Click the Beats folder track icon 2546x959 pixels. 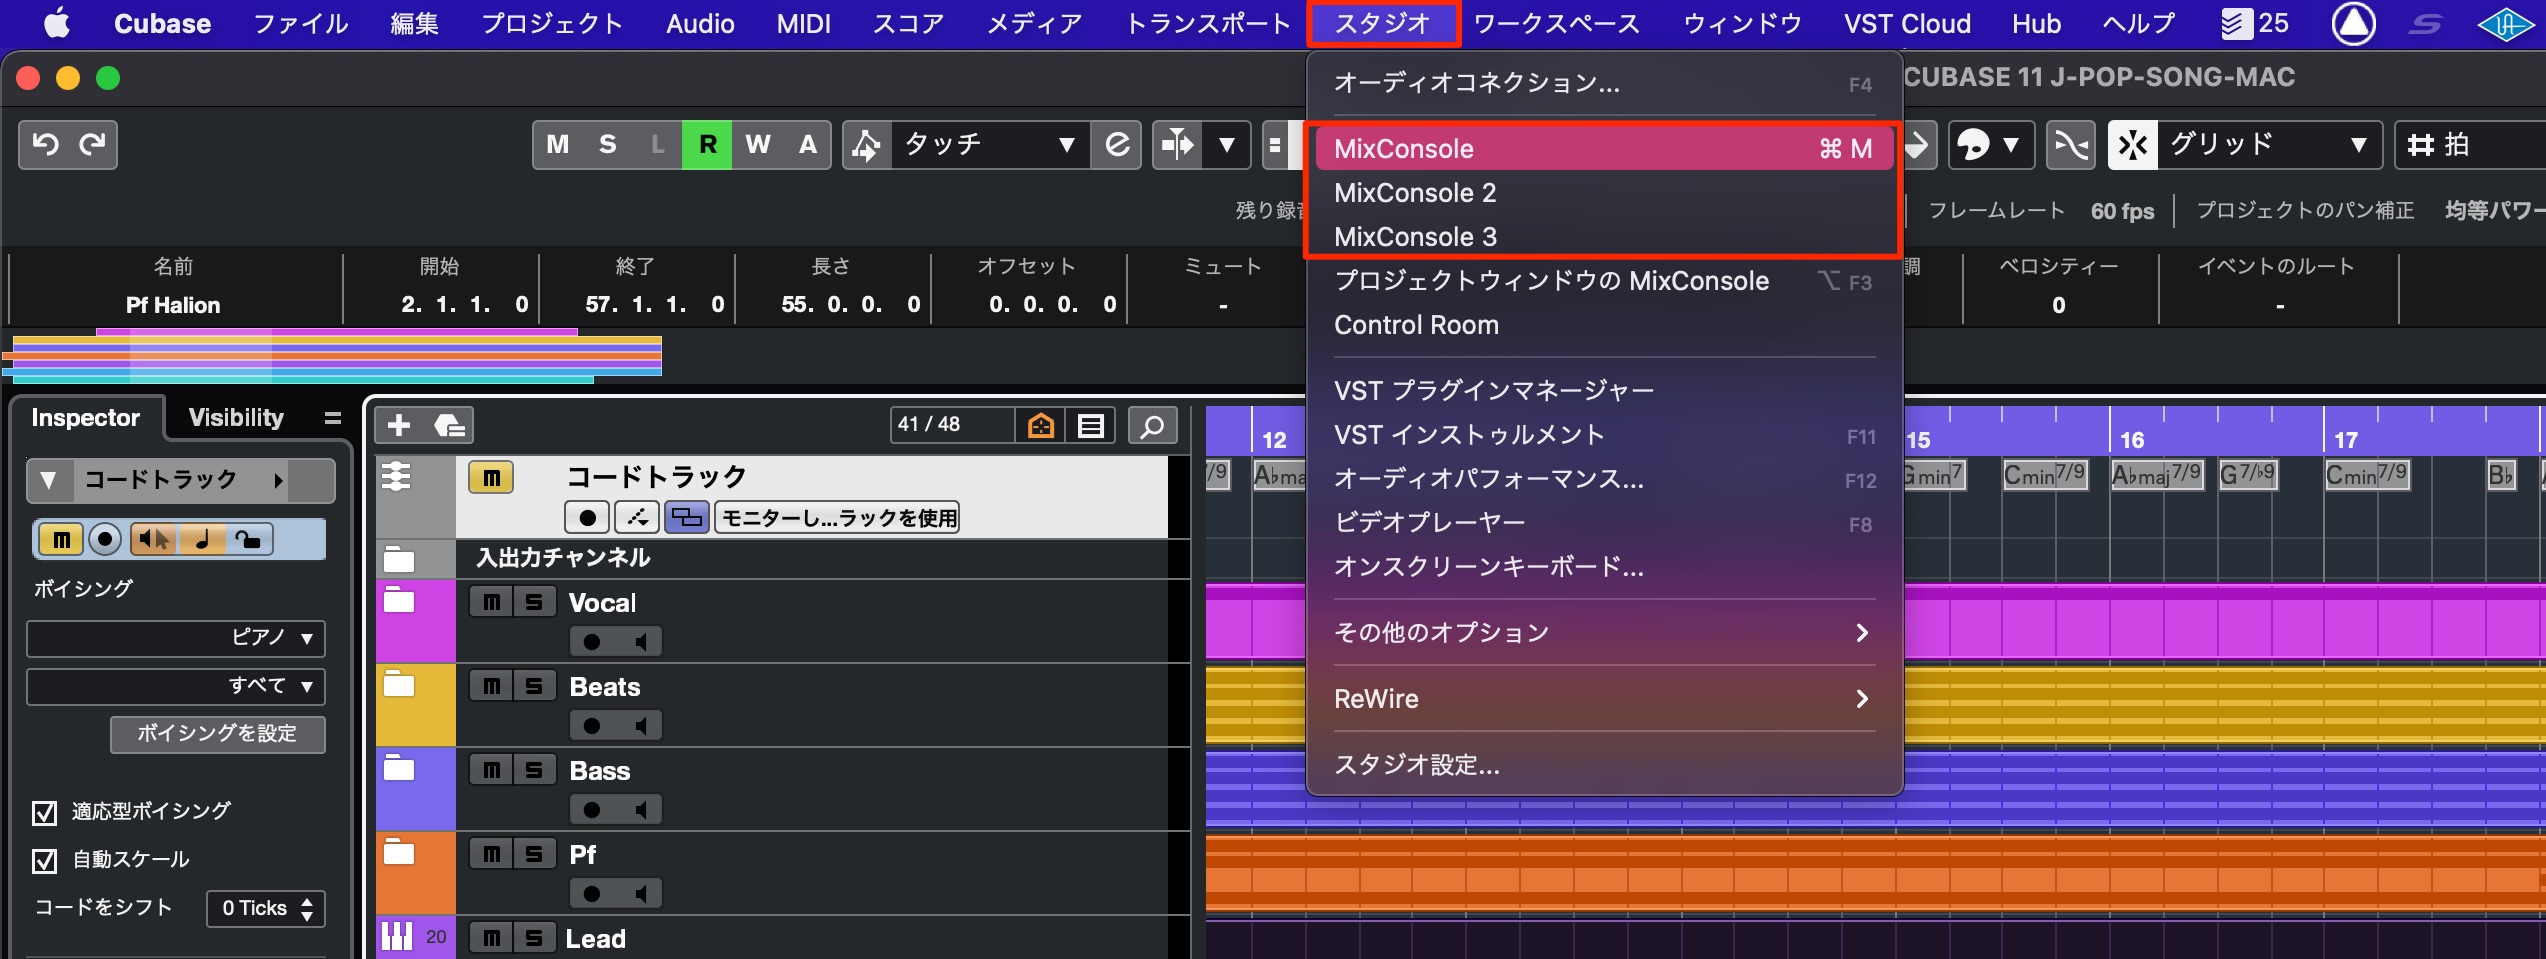pos(399,685)
